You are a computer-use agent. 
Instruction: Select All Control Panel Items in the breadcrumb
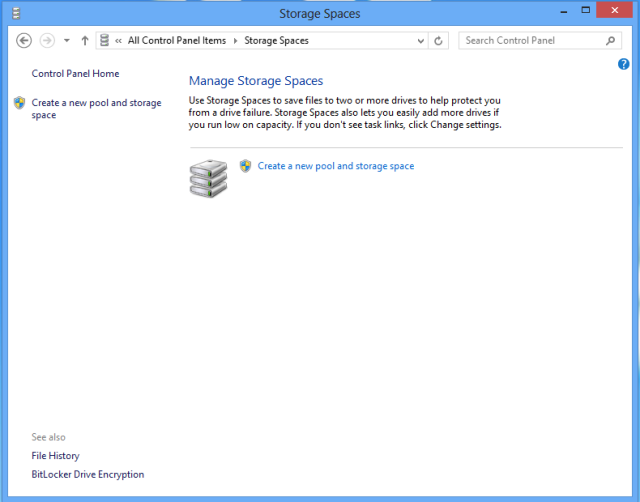tap(177, 40)
